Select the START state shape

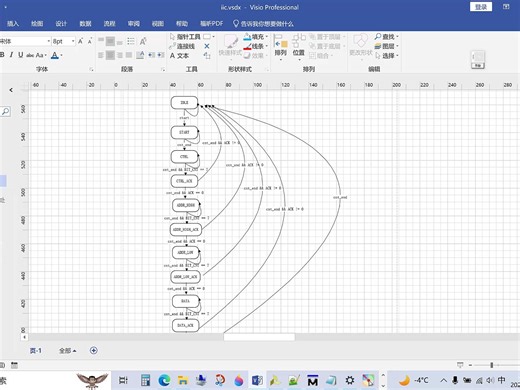click(x=184, y=132)
